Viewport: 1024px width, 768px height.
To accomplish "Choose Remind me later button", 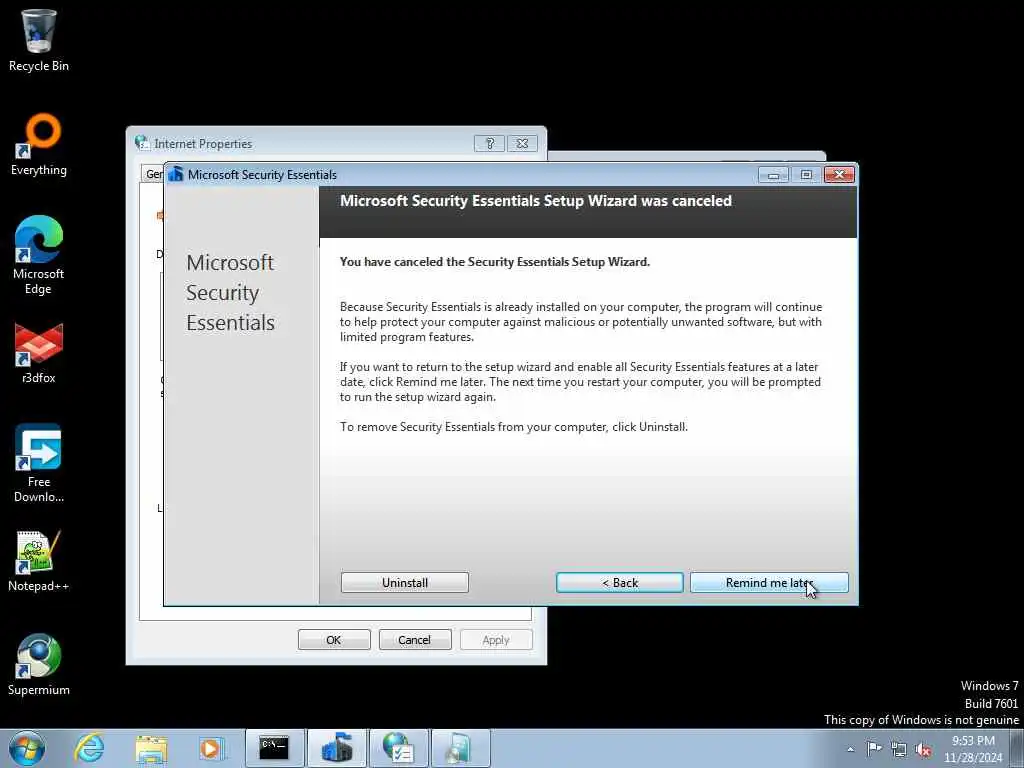I will click(x=769, y=583).
